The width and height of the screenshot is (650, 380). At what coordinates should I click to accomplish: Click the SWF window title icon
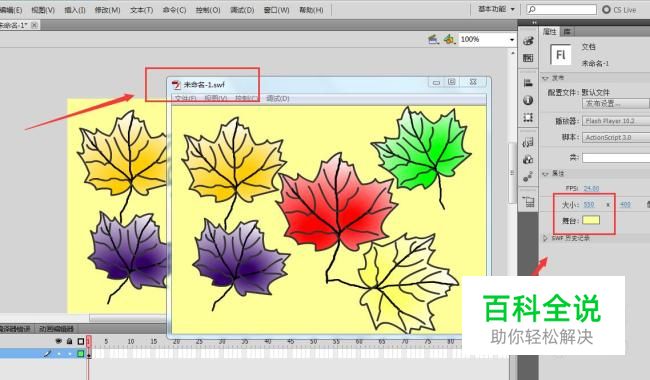click(x=176, y=85)
